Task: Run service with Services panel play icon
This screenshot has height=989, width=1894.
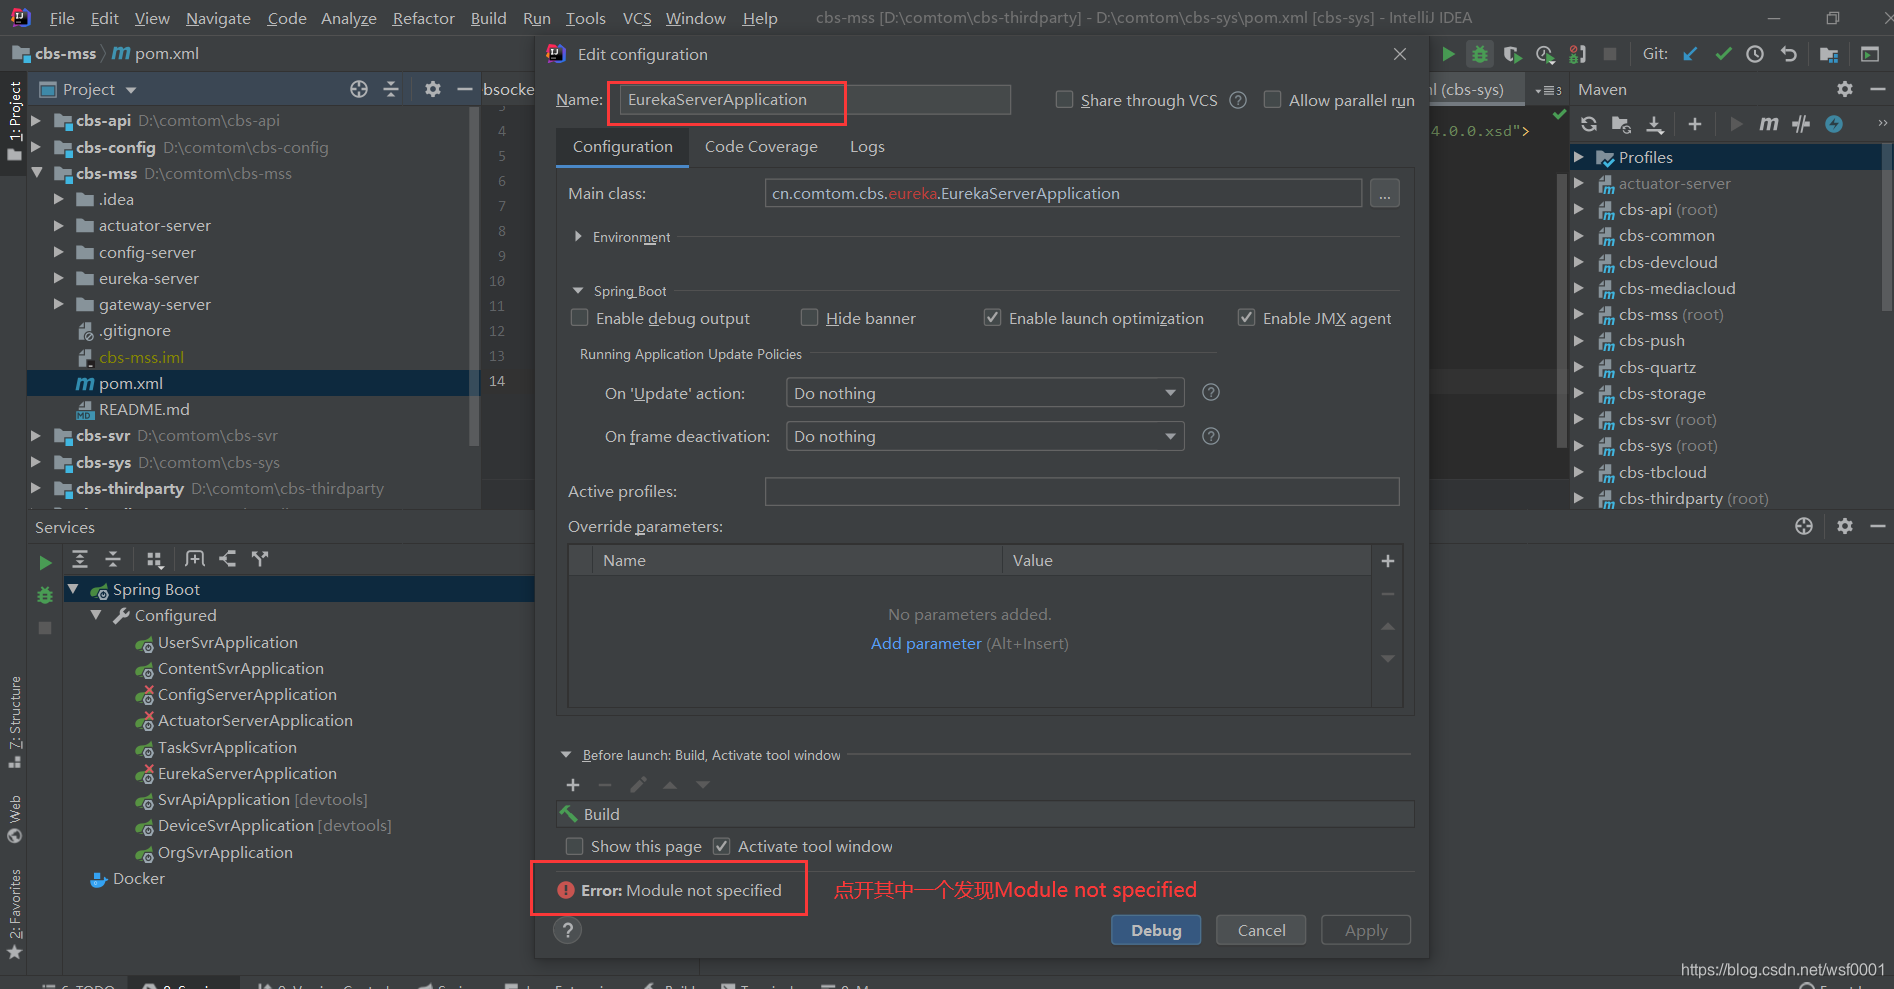Action: 45,563
